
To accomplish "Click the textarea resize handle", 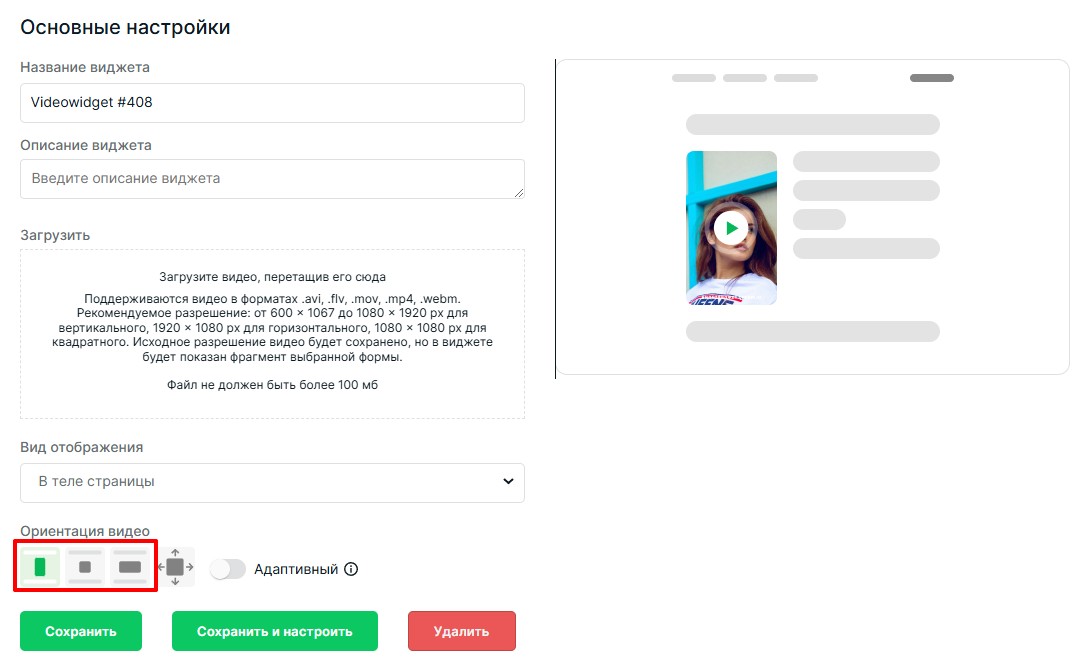I will pos(519,193).
